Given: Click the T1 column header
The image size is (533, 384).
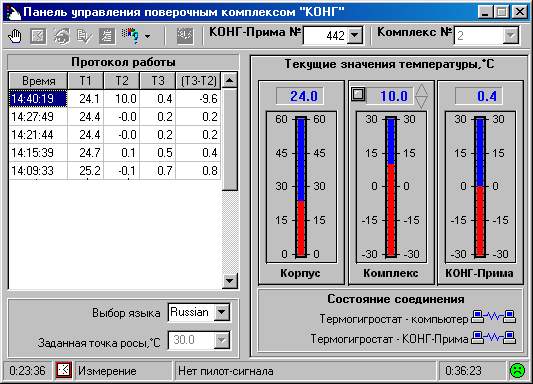Looking at the screenshot, I should point(86,81).
